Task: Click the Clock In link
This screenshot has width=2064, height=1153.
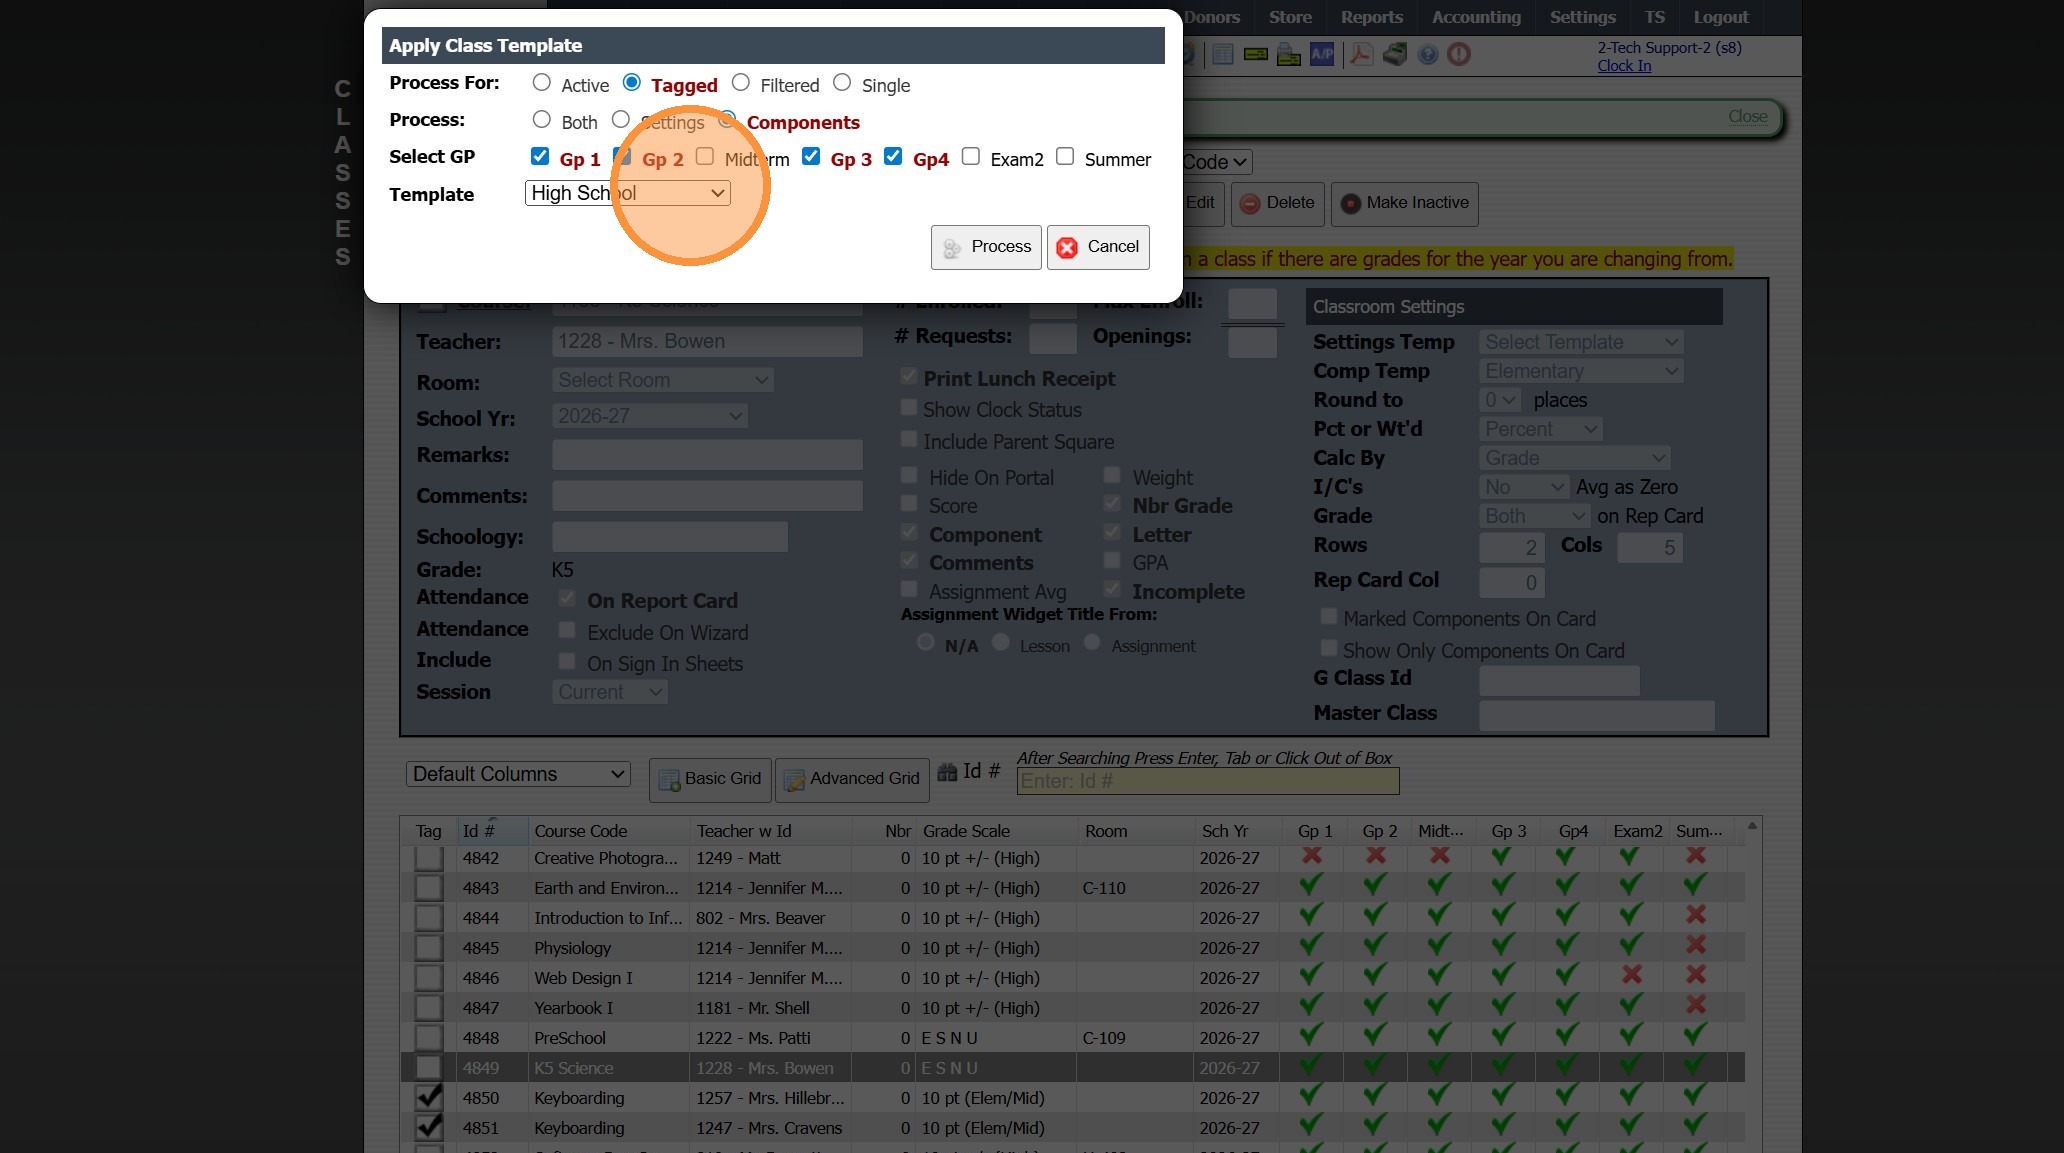Action: pyautogui.click(x=1624, y=66)
